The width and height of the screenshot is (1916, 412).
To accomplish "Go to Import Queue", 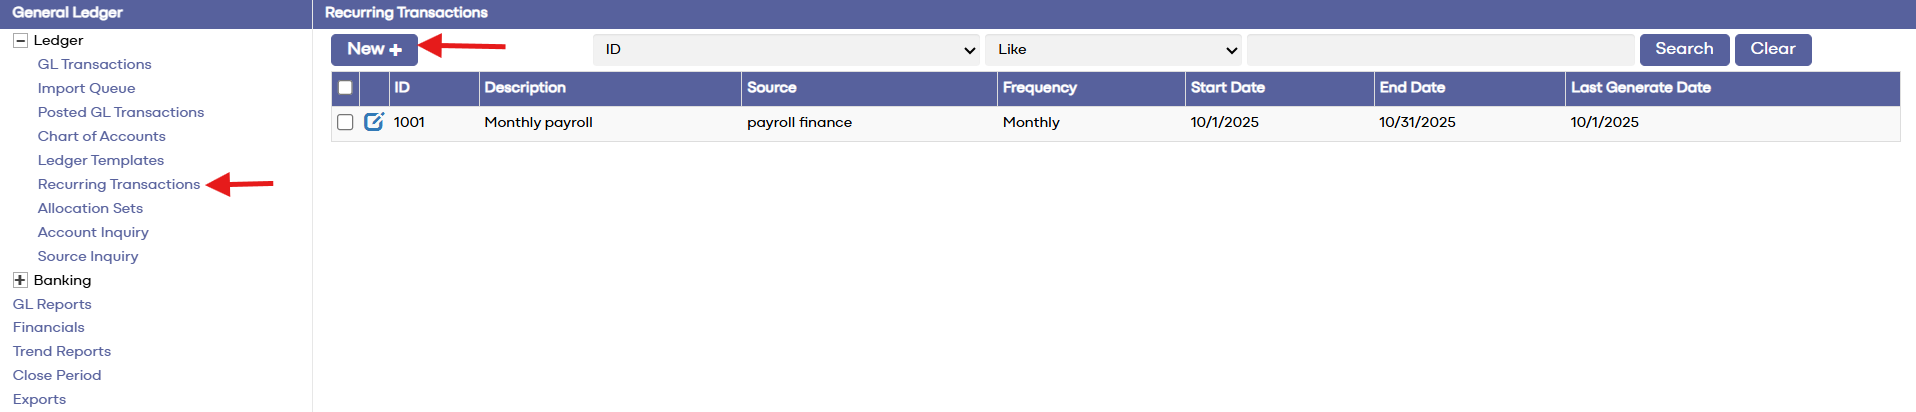I will point(86,88).
